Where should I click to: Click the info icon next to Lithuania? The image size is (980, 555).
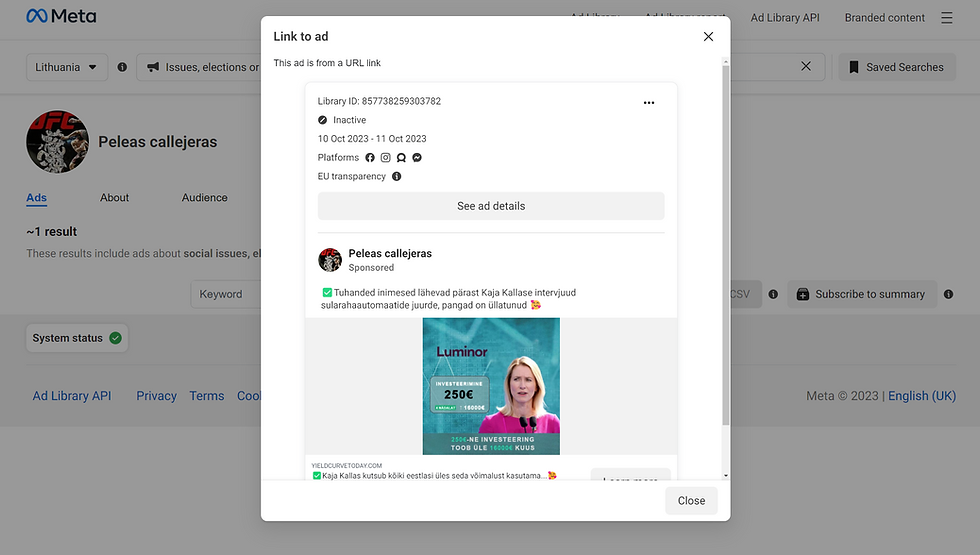click(x=122, y=67)
